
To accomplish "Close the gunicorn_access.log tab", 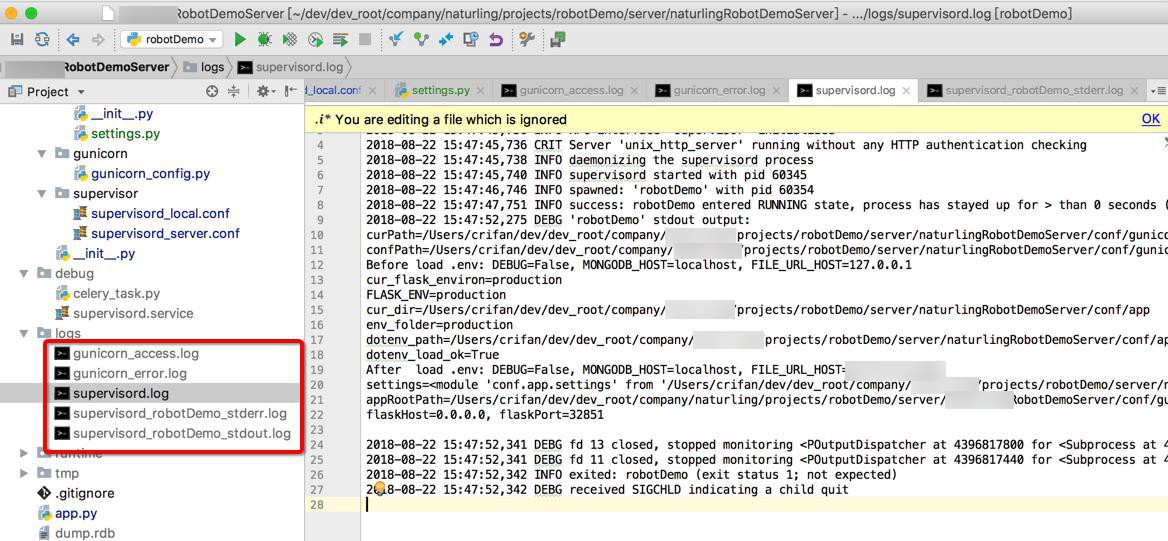I will click(x=635, y=91).
